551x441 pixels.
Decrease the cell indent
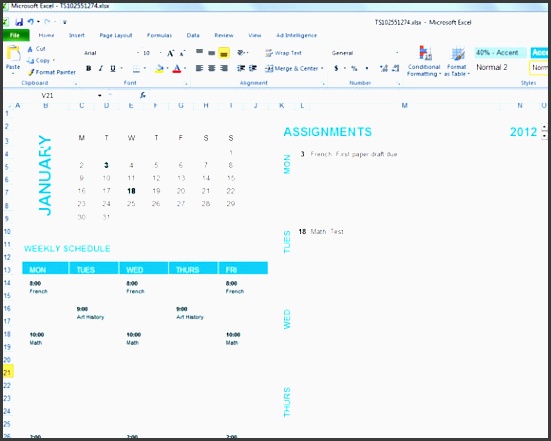point(241,68)
